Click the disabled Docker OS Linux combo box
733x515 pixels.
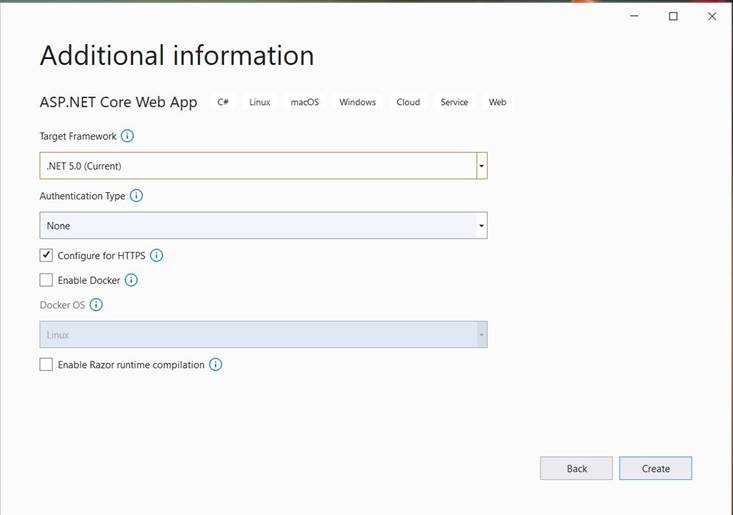pos(263,335)
